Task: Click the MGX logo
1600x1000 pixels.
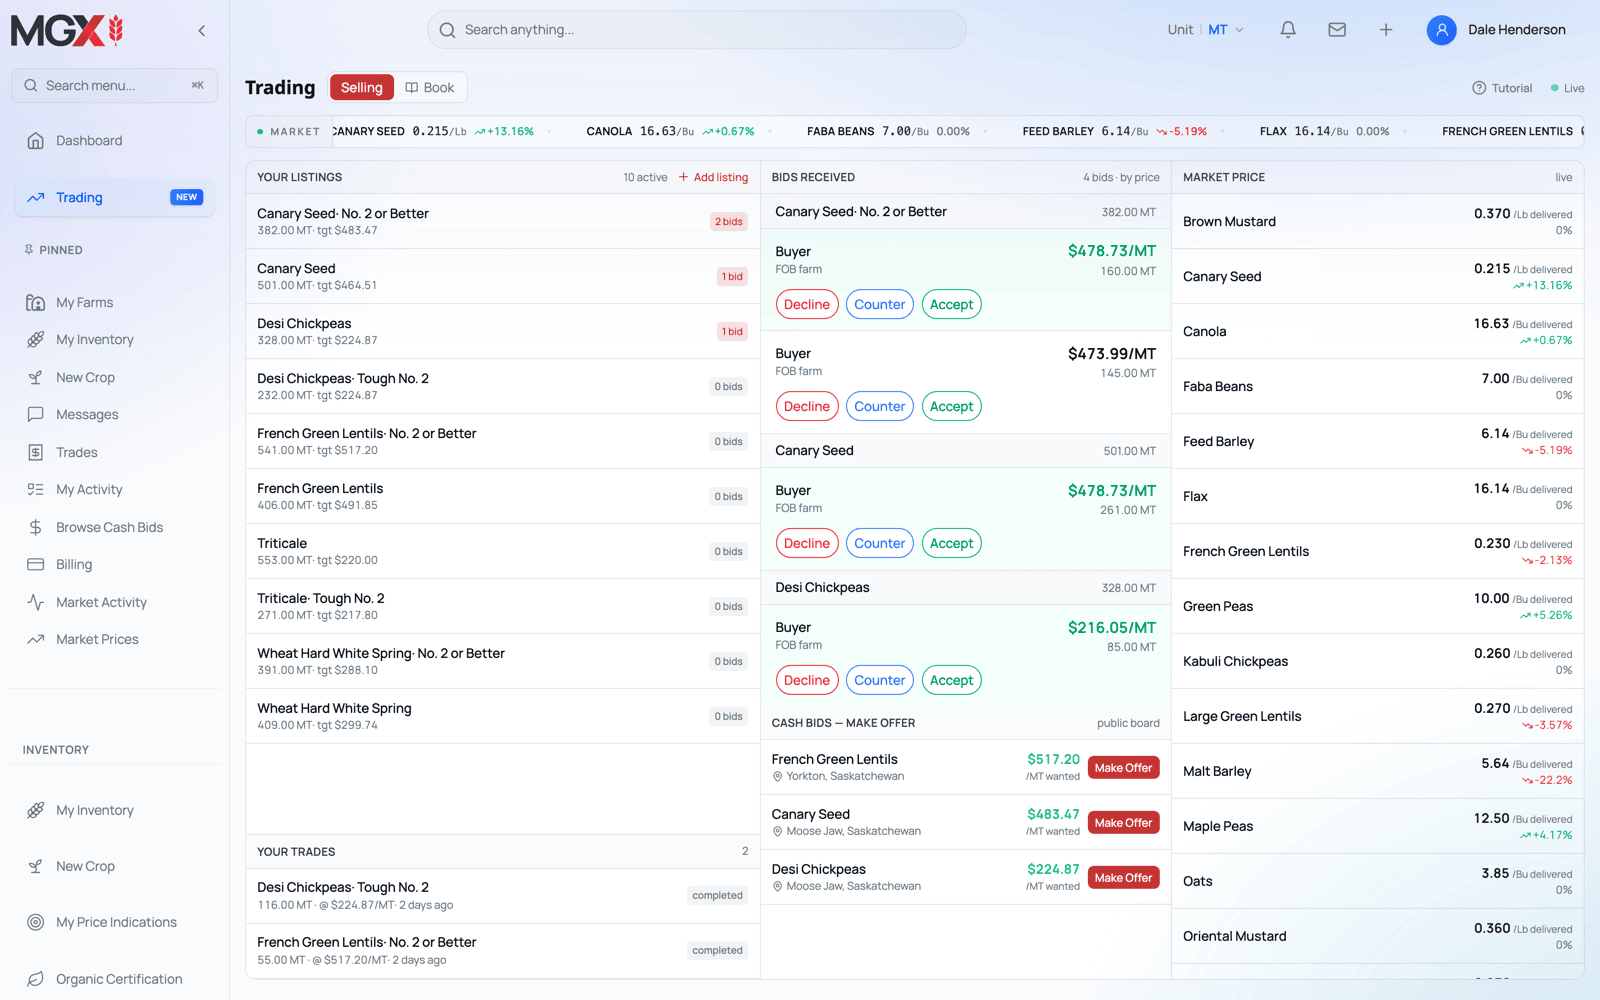Action: point(67,31)
